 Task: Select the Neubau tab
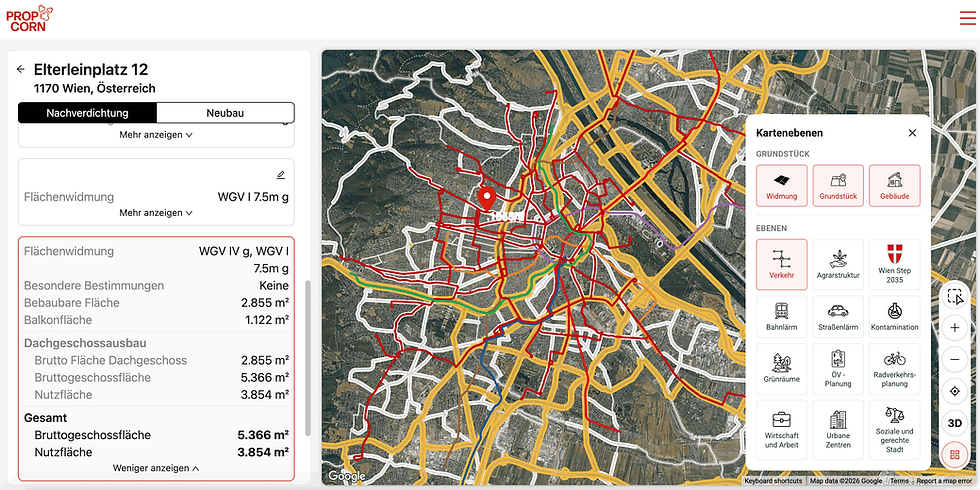(225, 113)
